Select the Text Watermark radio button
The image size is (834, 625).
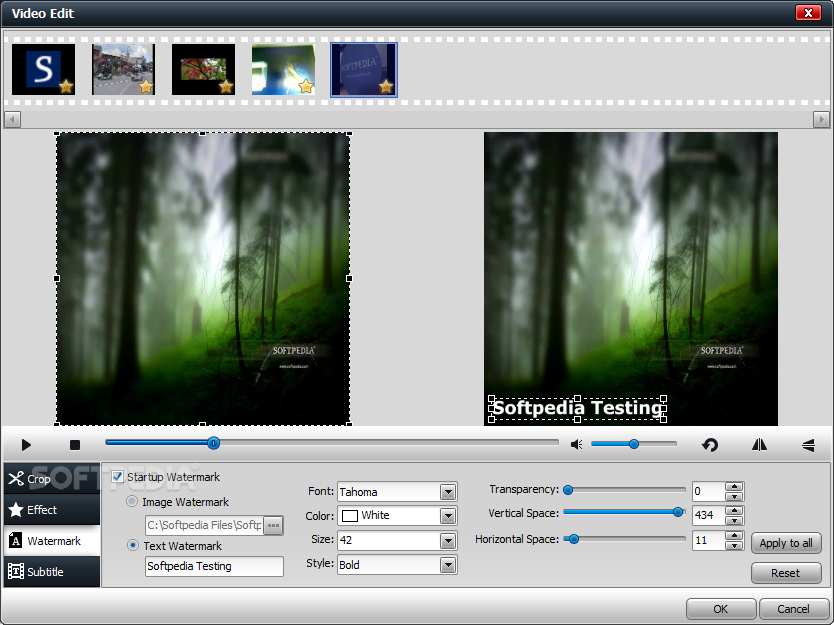[133, 545]
